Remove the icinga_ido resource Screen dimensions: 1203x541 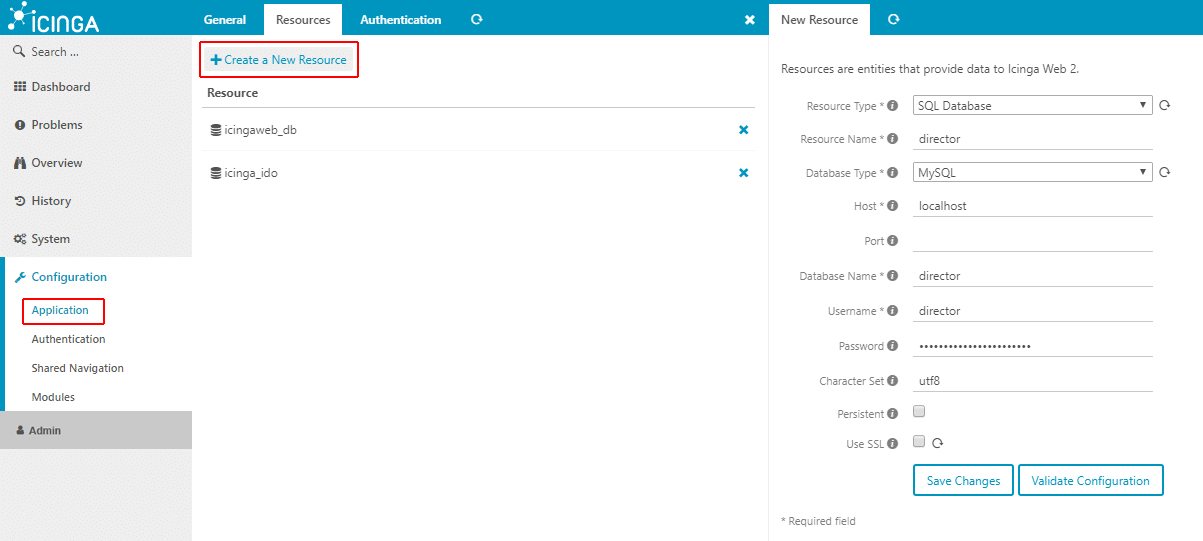point(743,173)
